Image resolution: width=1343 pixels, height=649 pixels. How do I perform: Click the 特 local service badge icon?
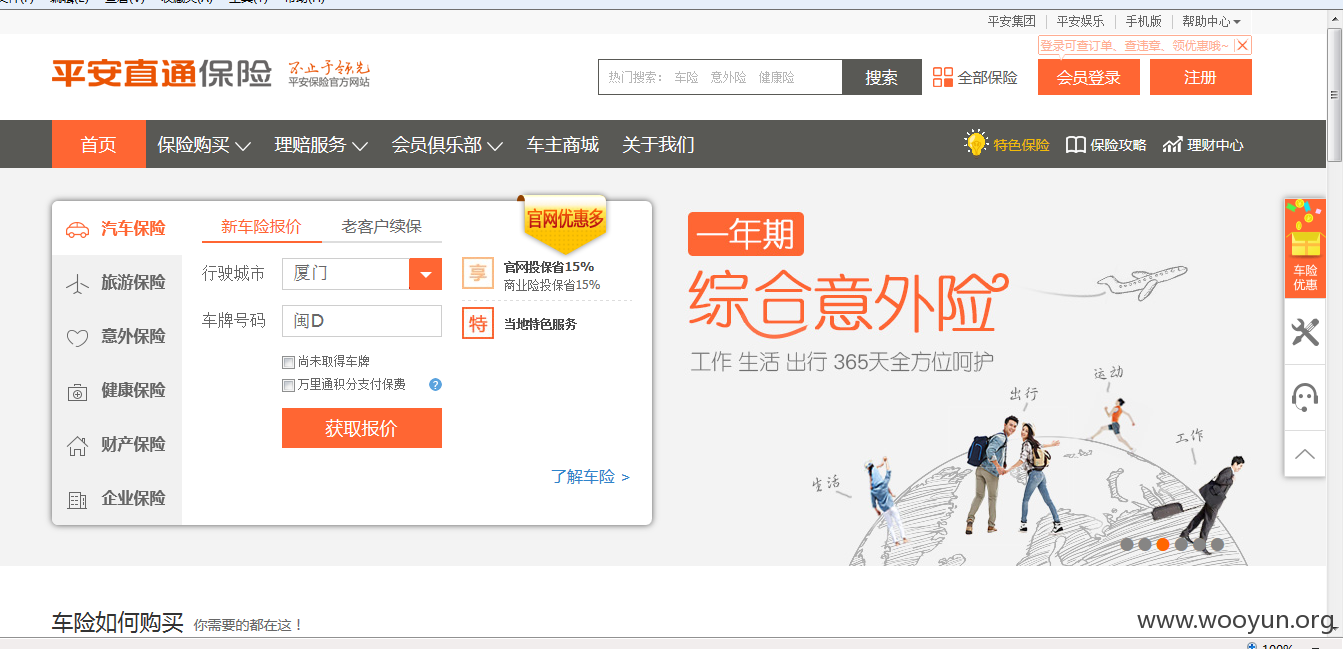pos(478,323)
